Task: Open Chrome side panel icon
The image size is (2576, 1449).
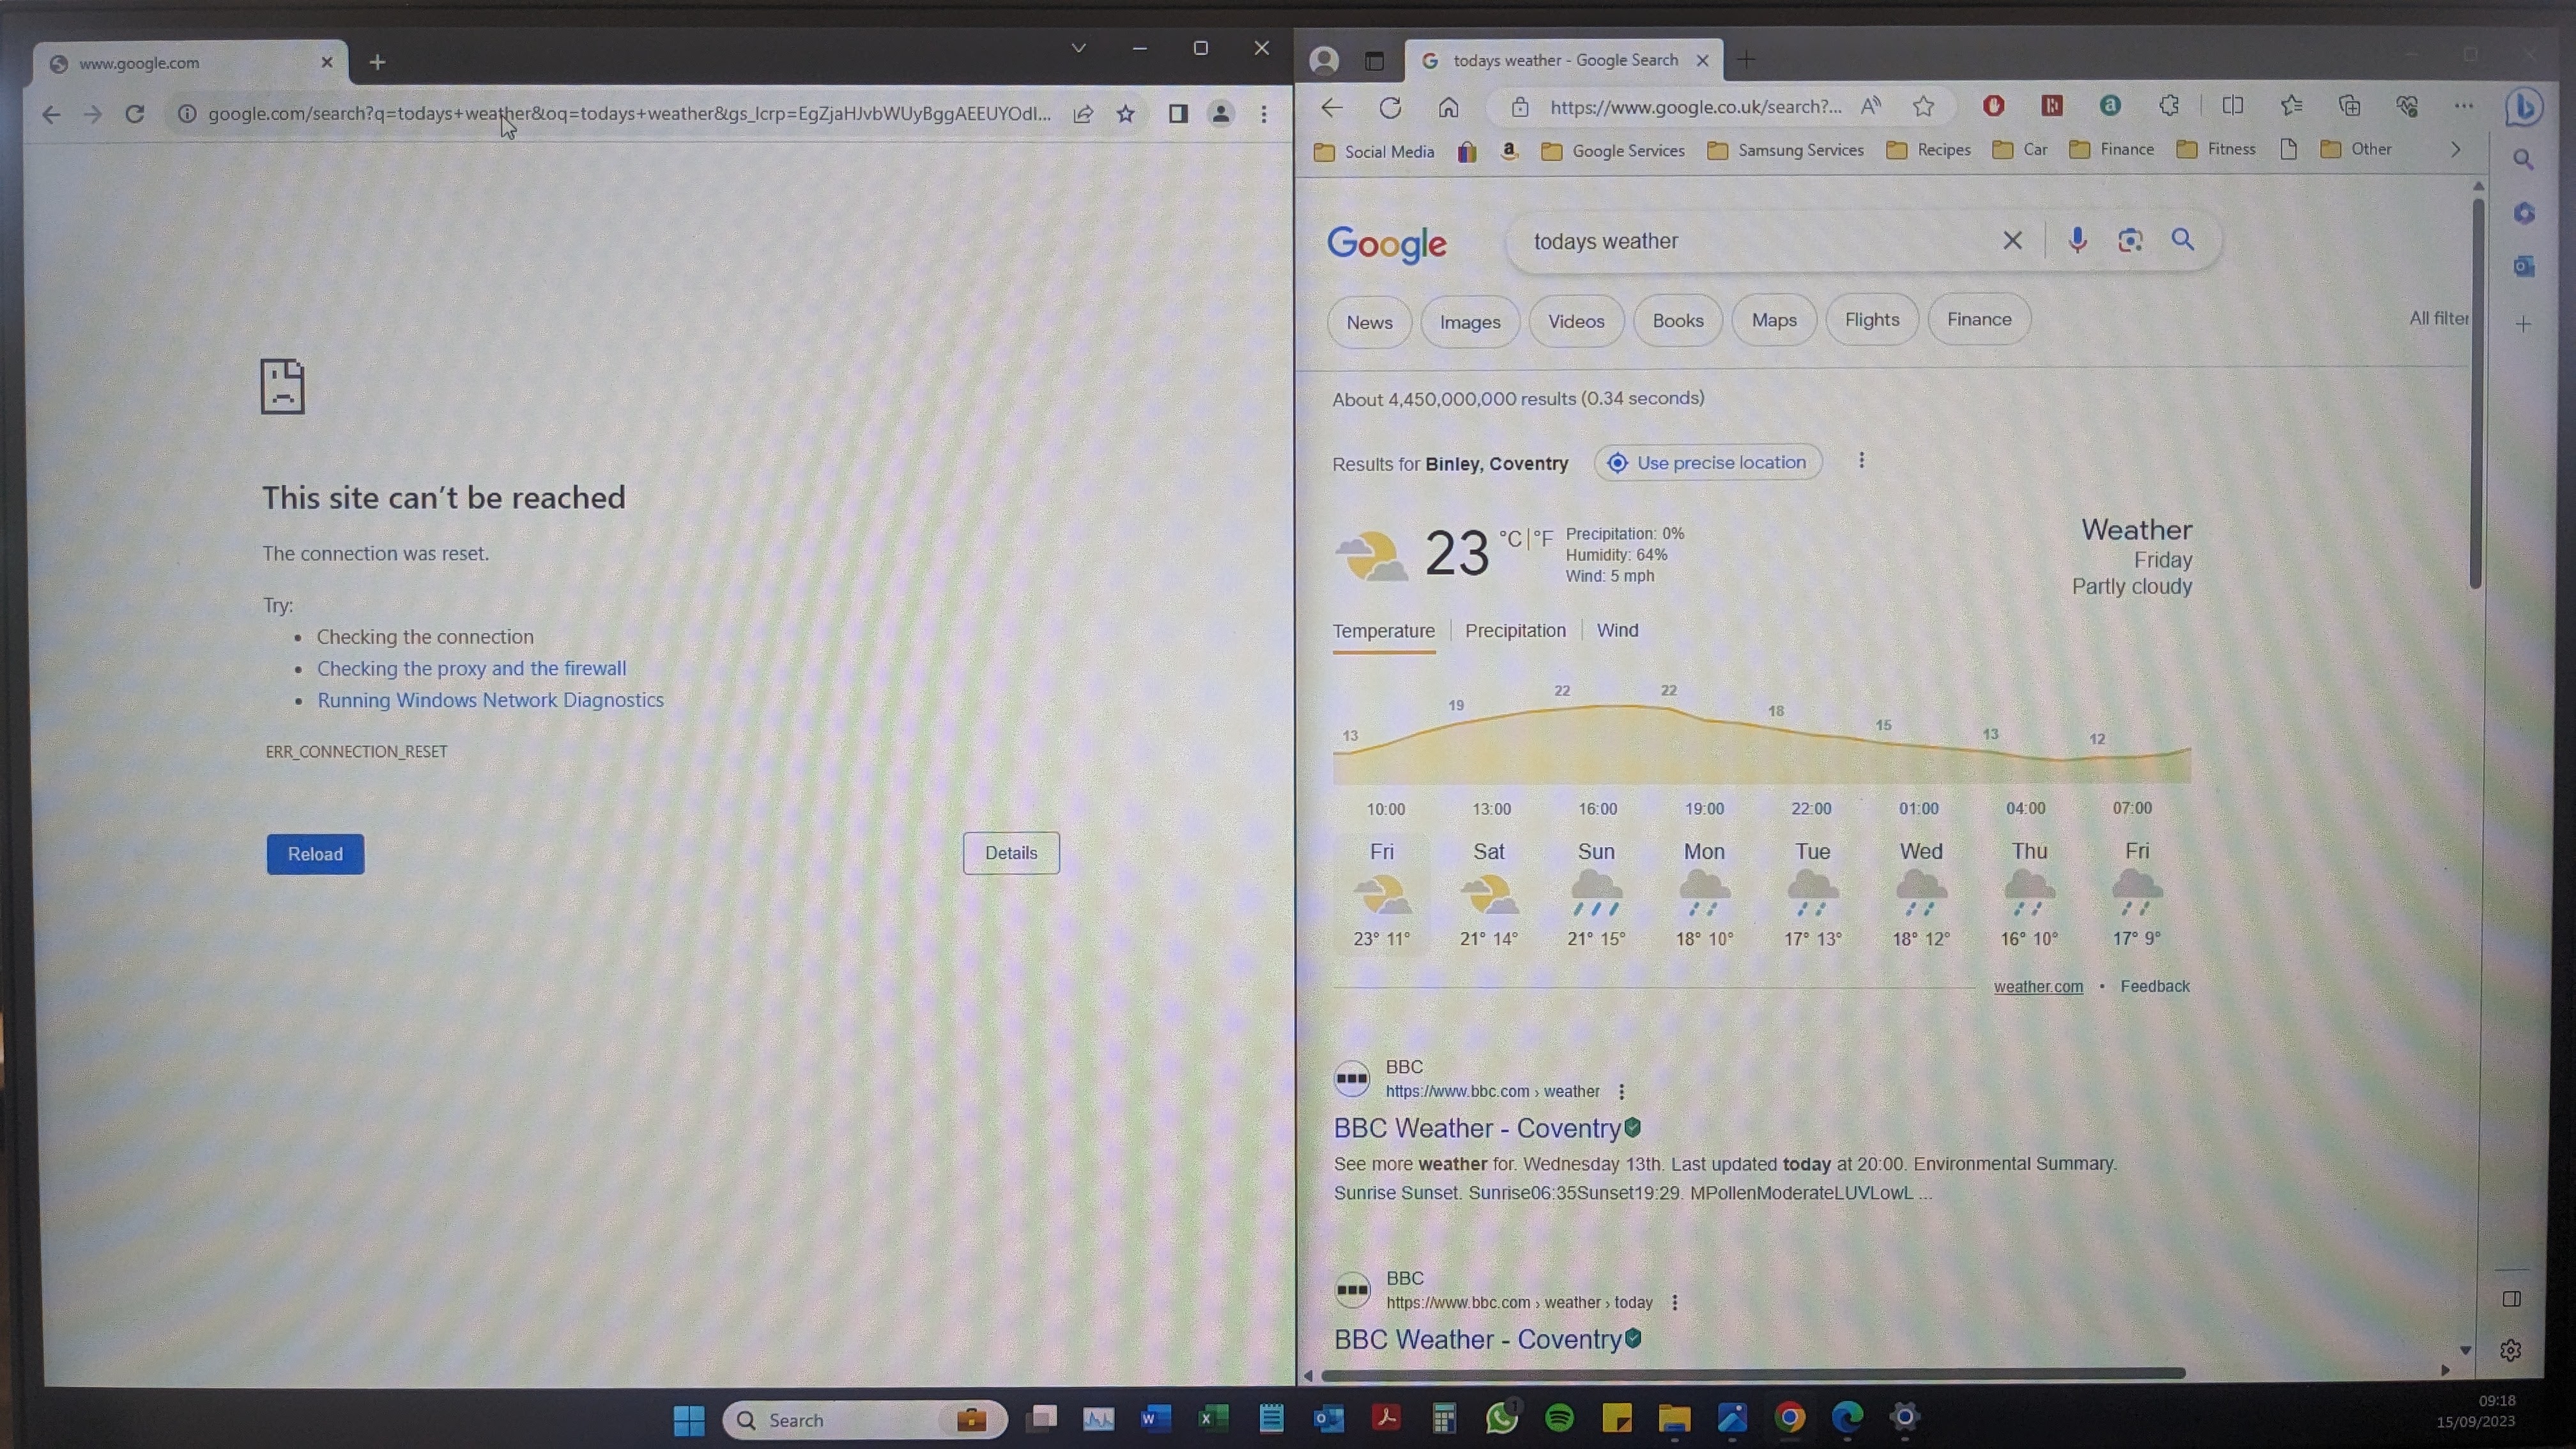Action: [x=1178, y=114]
